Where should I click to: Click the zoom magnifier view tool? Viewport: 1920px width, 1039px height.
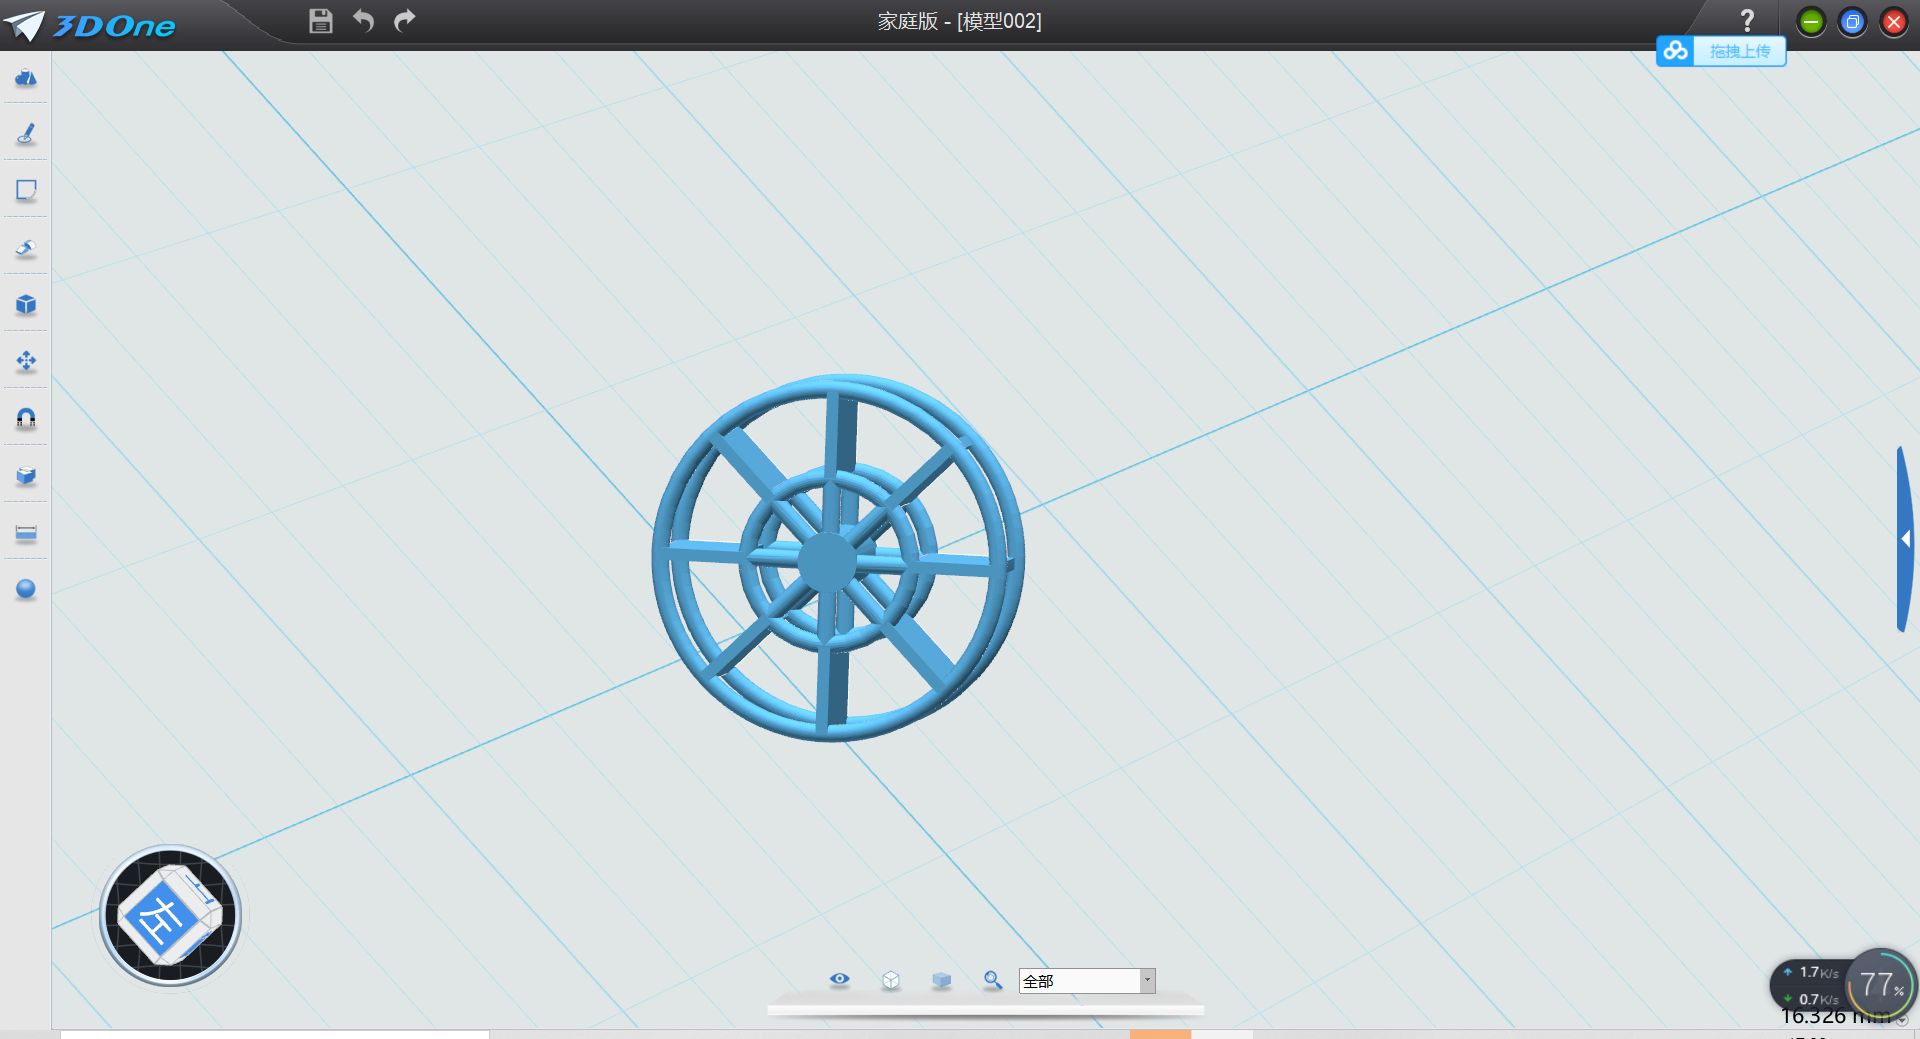click(993, 981)
